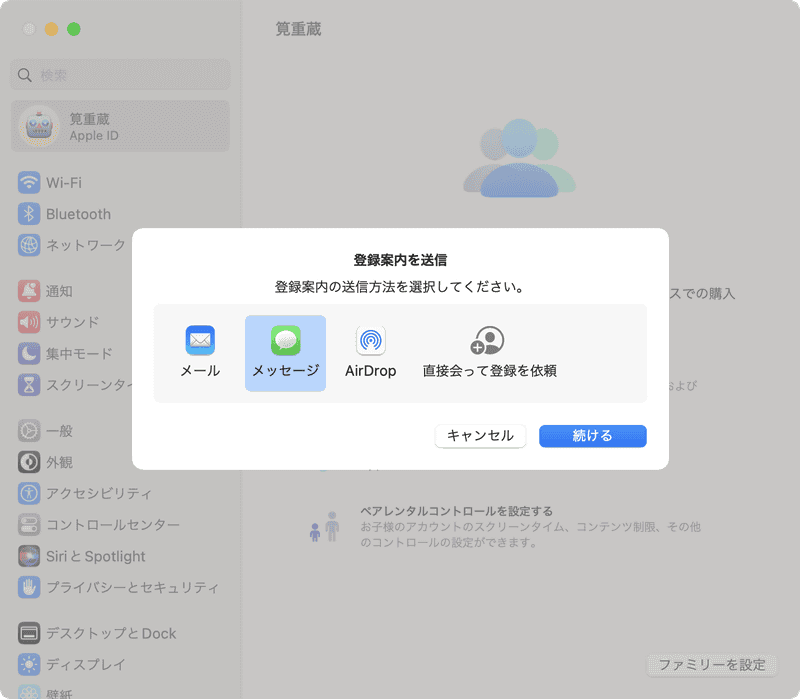The width and height of the screenshot is (800, 699).
Task: Click the 検索 search field
Action: point(120,74)
